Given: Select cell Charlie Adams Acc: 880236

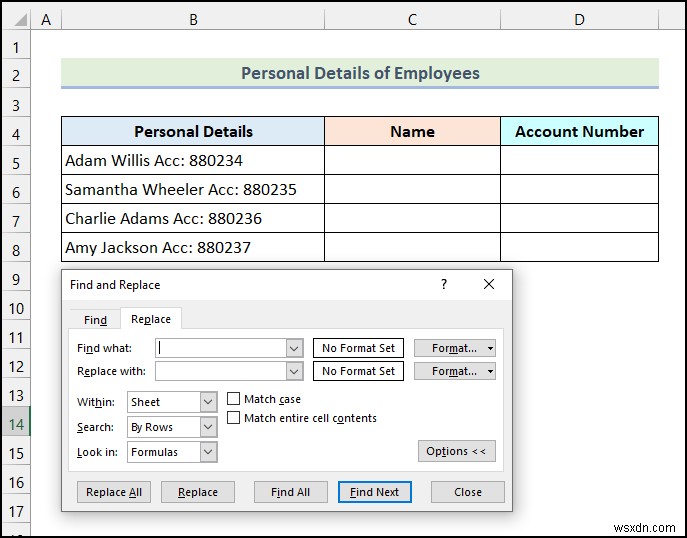Looking at the screenshot, I should tap(193, 218).
